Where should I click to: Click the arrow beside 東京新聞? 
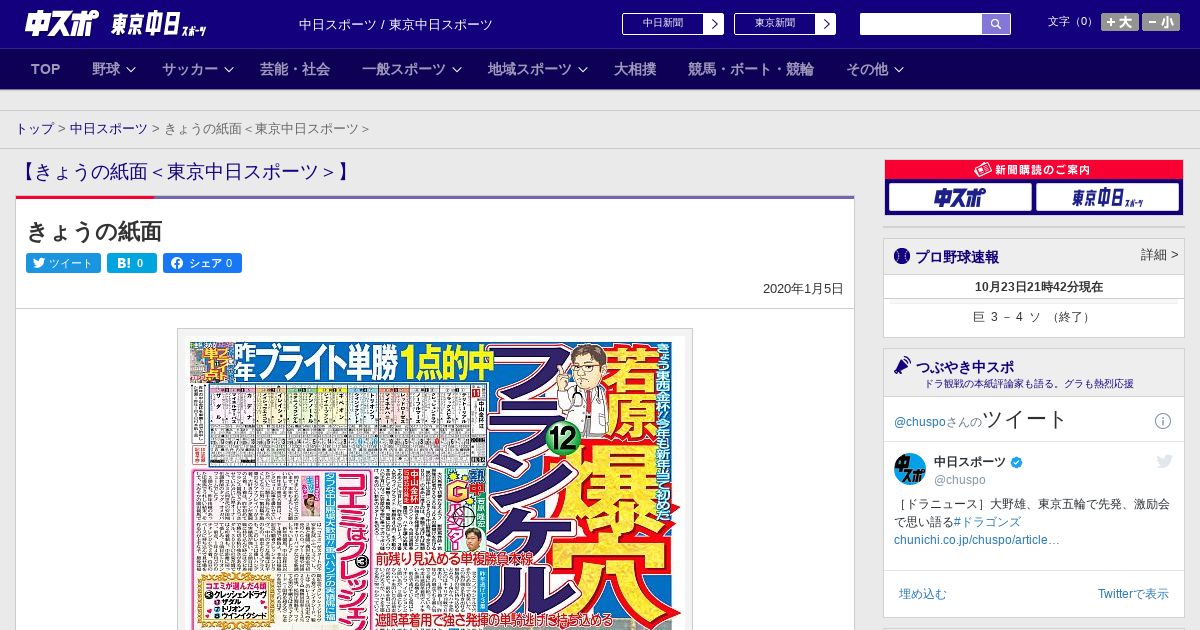[x=826, y=24]
